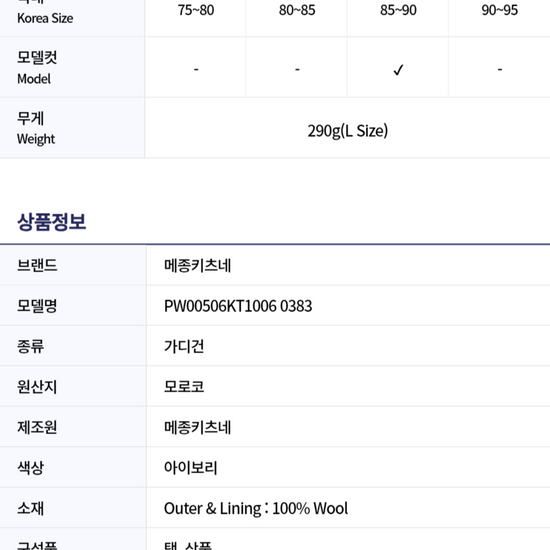Click the color value 아이보리
Image resolution: width=550 pixels, height=550 pixels.
191,468
